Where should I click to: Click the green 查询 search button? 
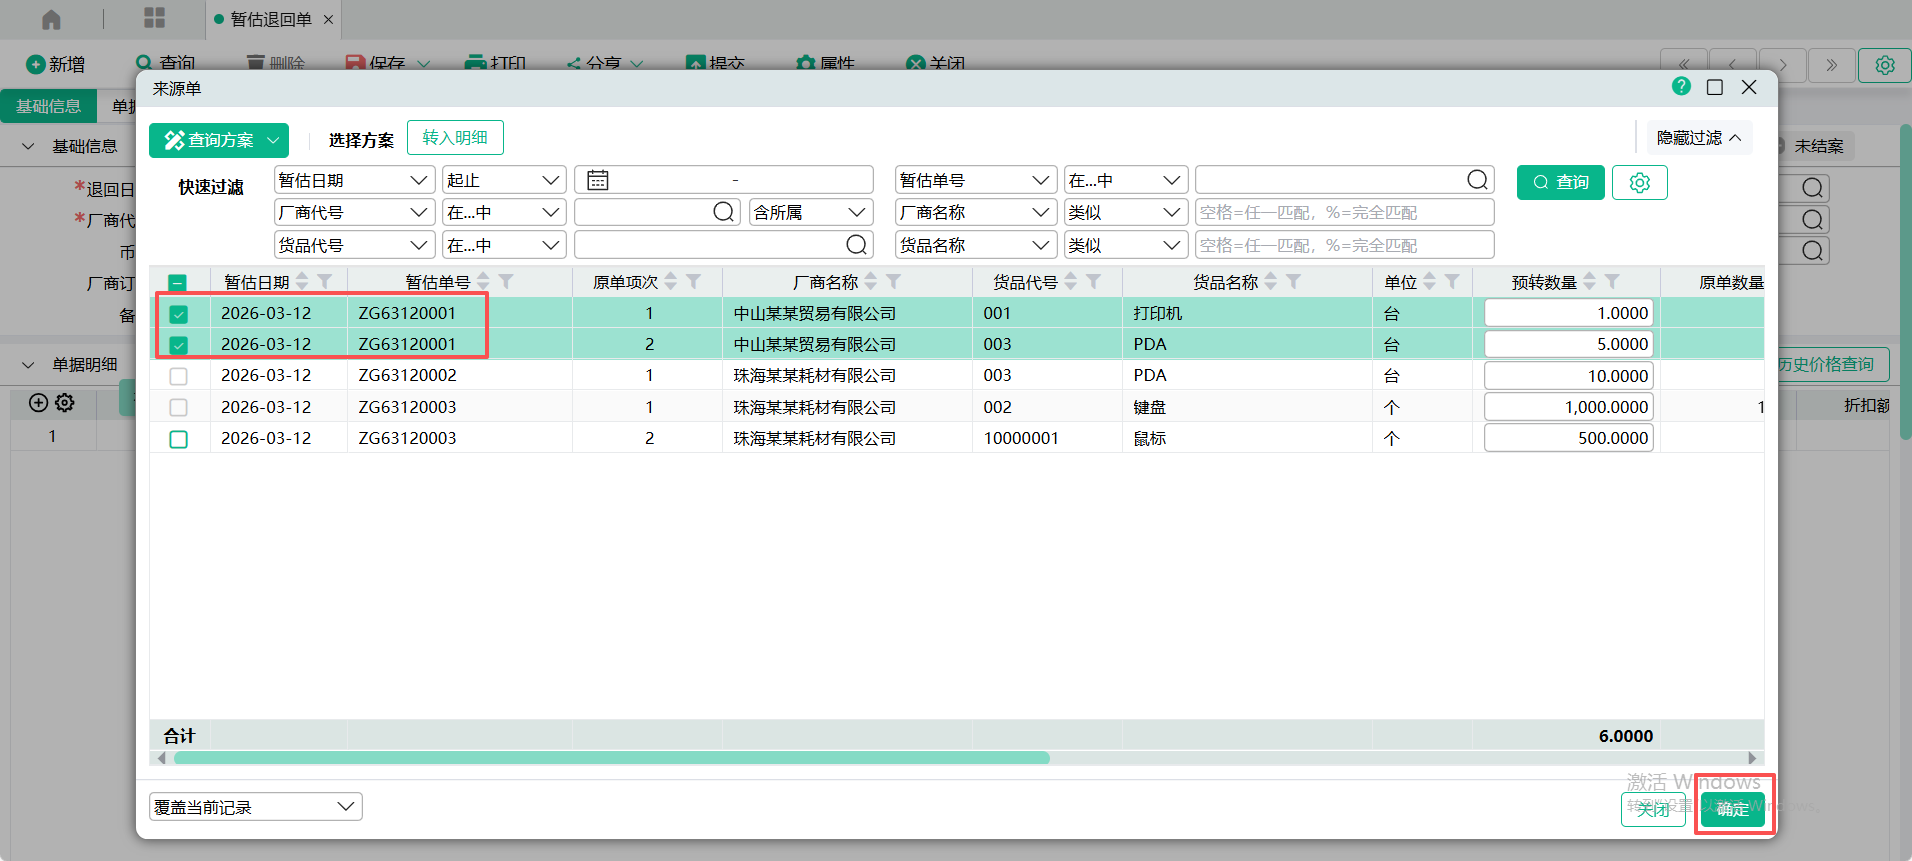coord(1560,183)
